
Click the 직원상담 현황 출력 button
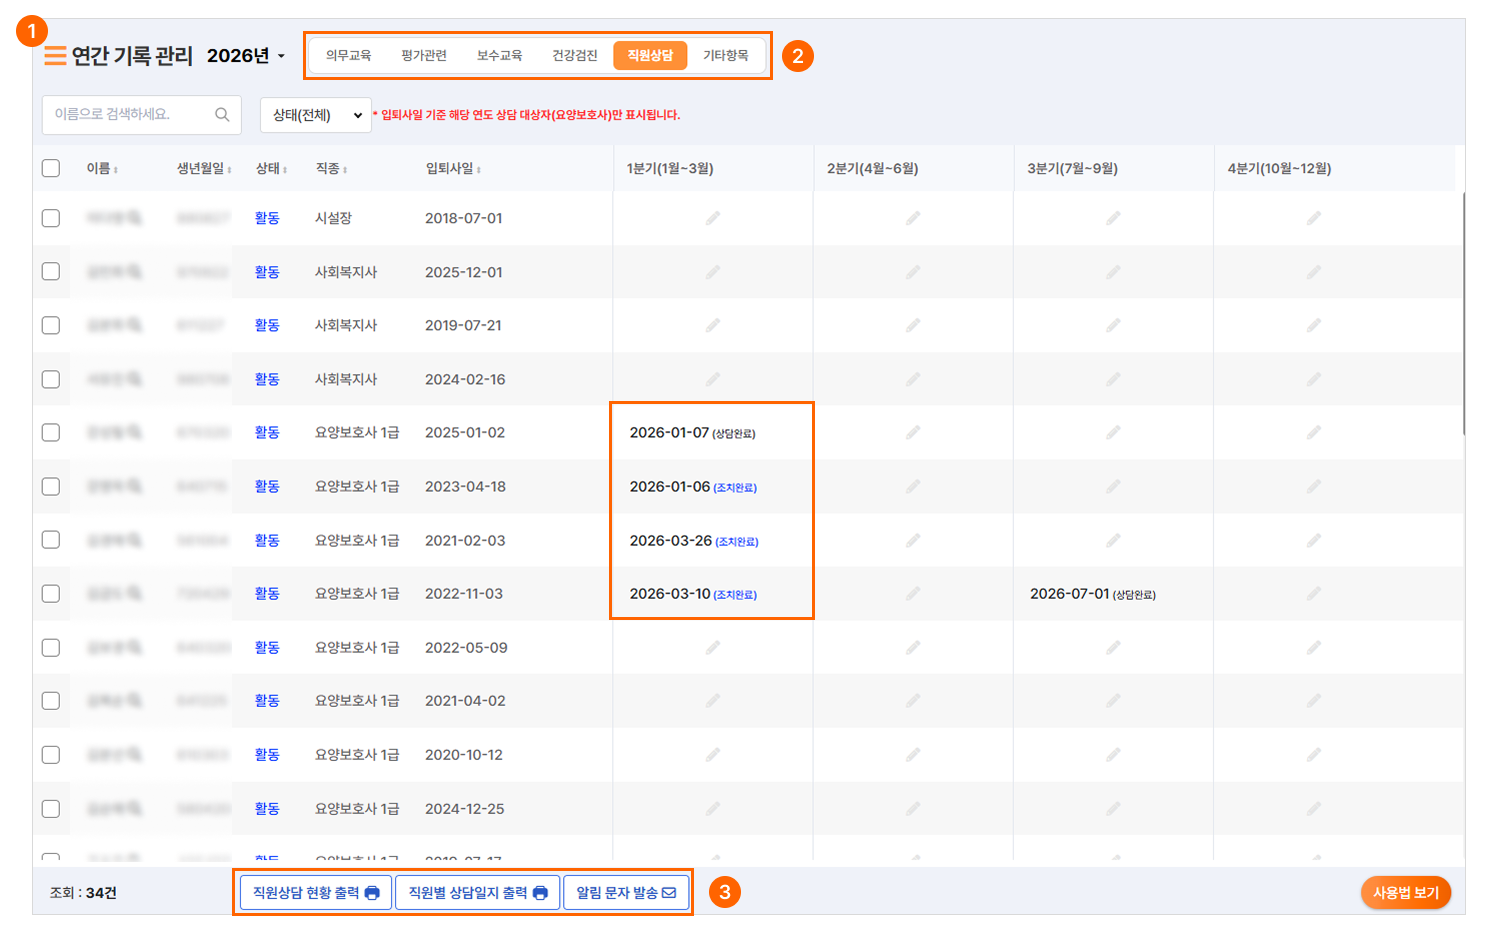316,892
